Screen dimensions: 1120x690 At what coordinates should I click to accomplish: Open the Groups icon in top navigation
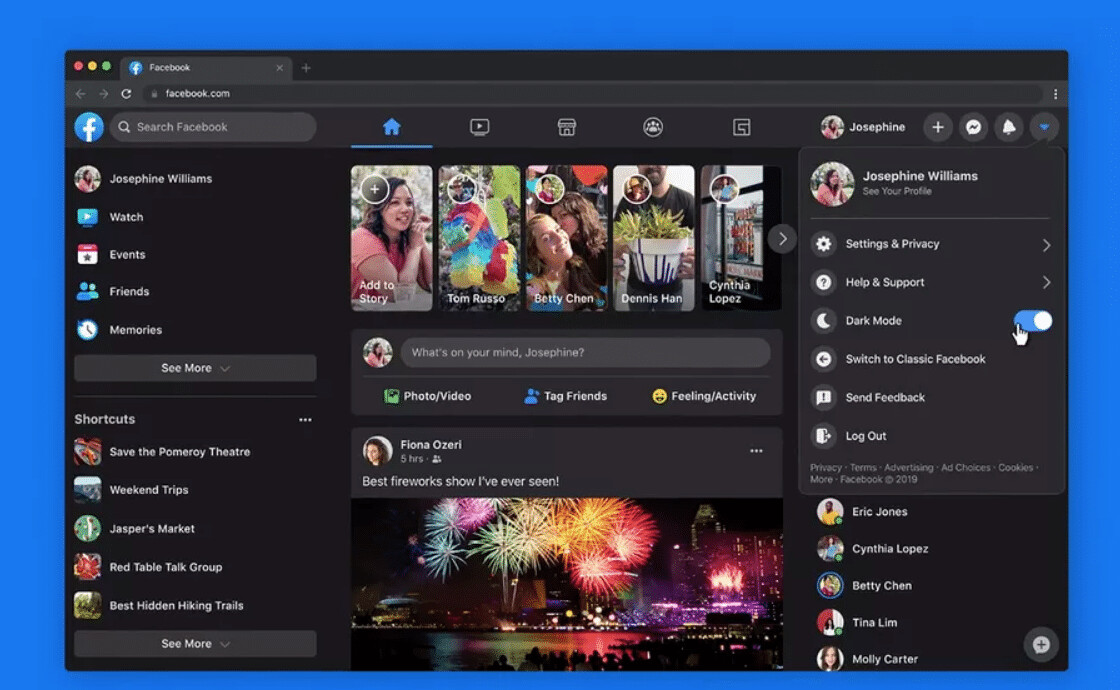(x=653, y=127)
